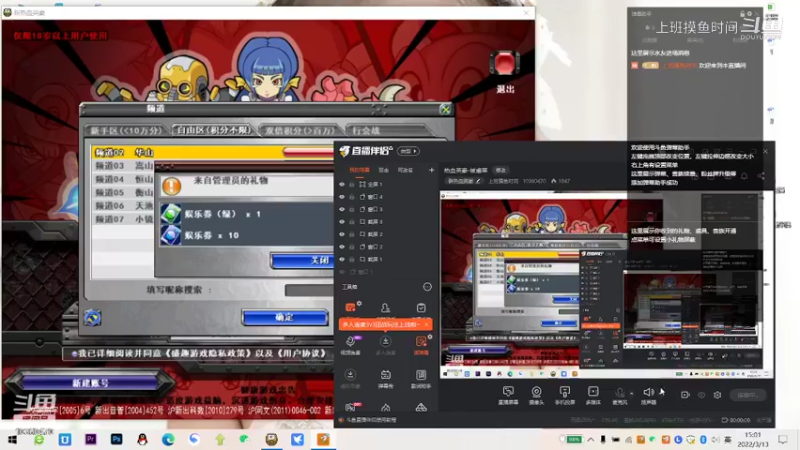Add a new scene with the plus icon

(x=431, y=170)
